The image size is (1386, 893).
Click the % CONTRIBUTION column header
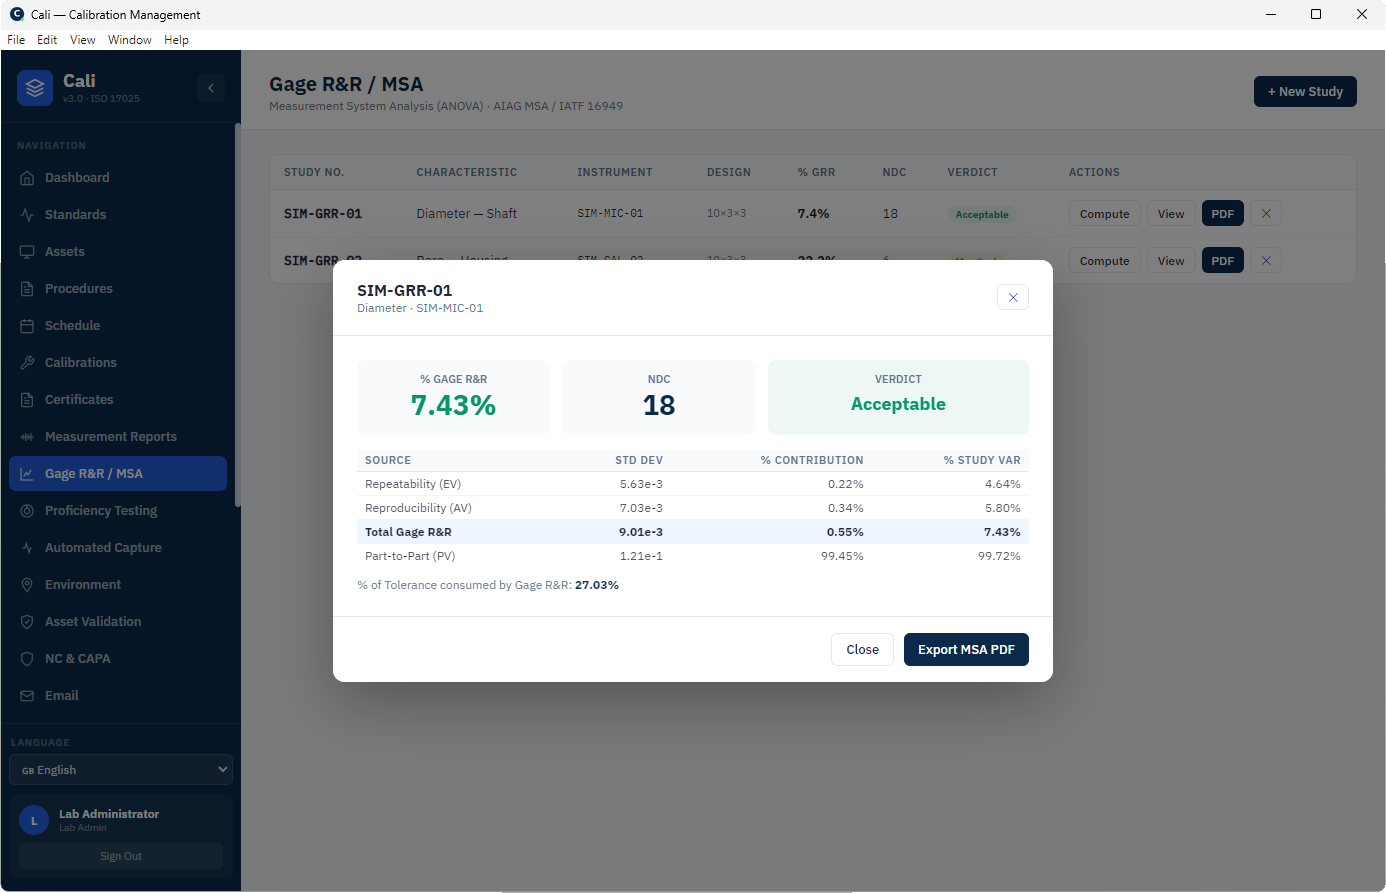click(x=812, y=460)
